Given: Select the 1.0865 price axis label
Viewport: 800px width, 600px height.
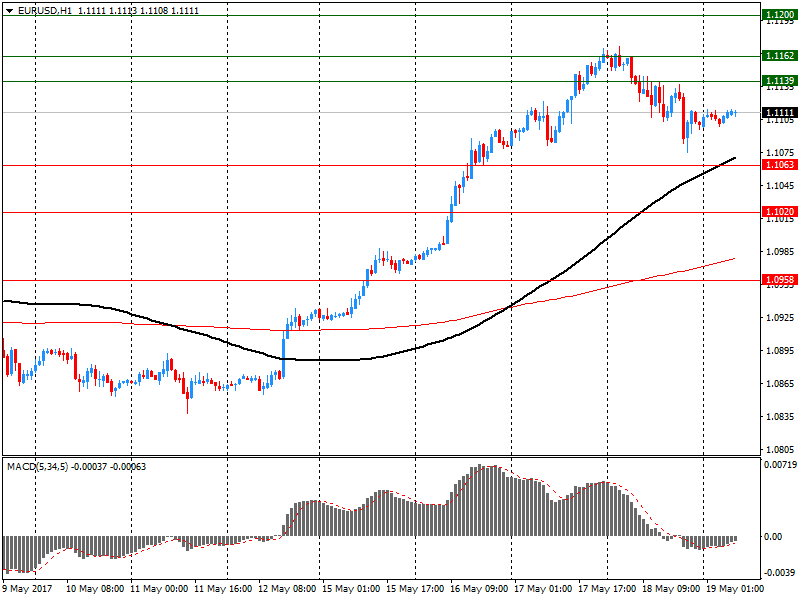Looking at the screenshot, I should point(780,384).
